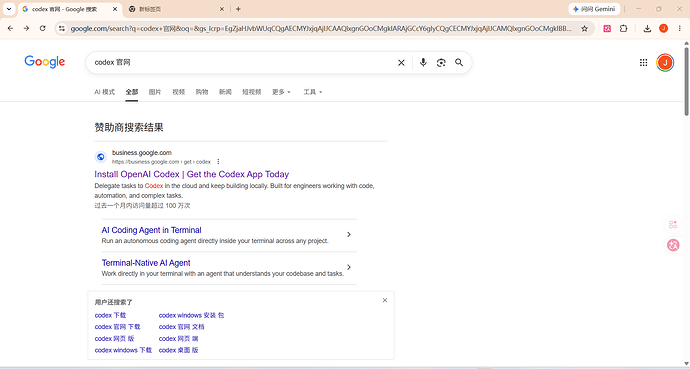
Task: Expand the Terminal-Native AI Agent chevron
Action: pos(349,267)
